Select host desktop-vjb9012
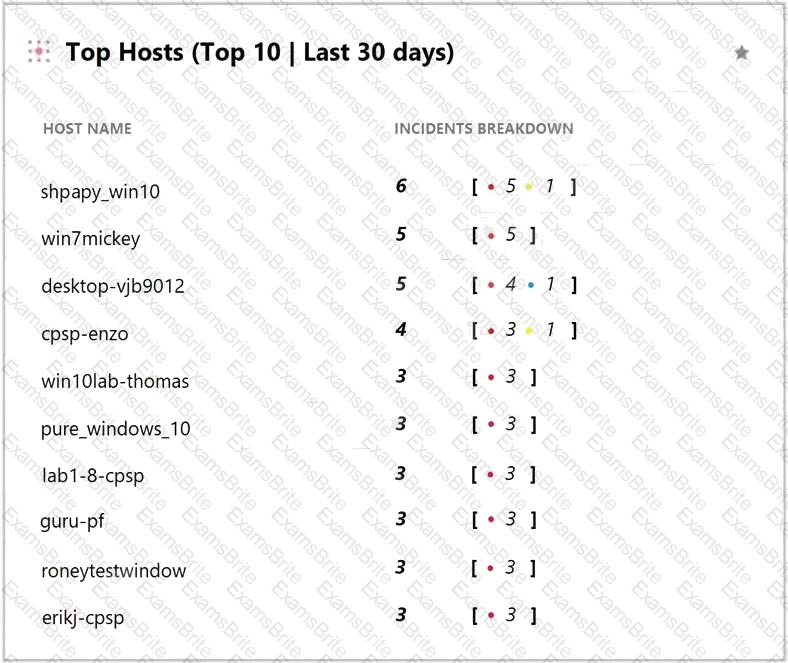 pos(112,286)
